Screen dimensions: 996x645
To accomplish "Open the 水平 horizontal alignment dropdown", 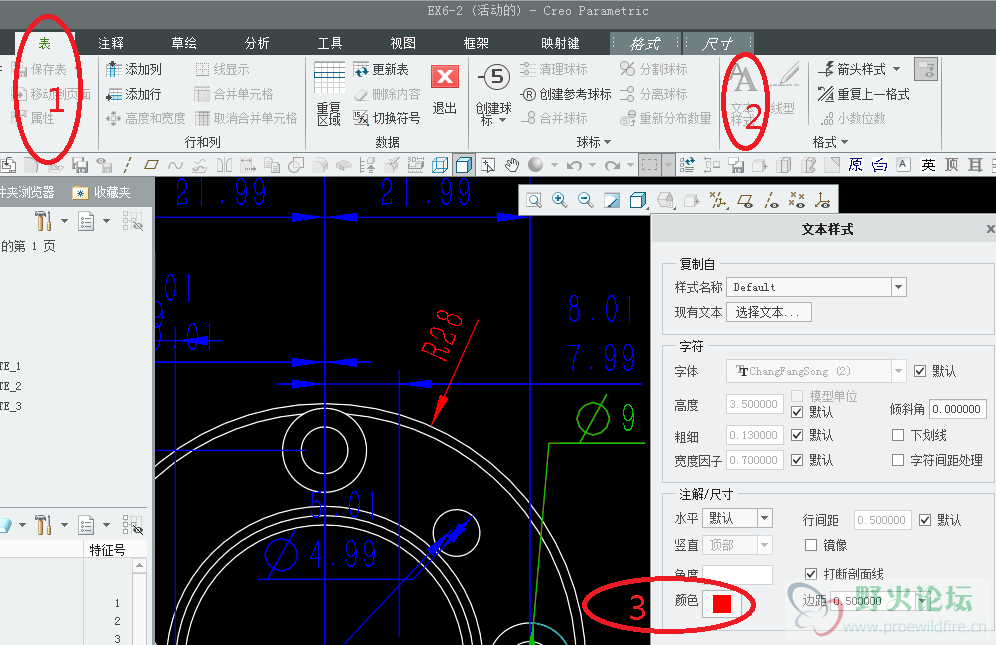I will pos(765,519).
